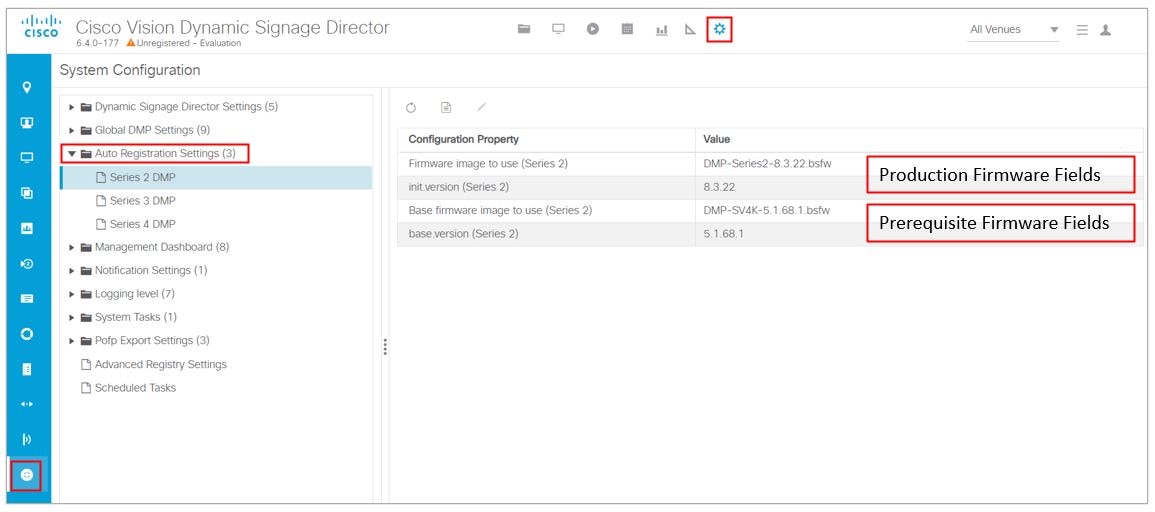Viewport: 1155px width, 512px height.
Task: Select Global DMP Settings (9) label
Action: 152,130
